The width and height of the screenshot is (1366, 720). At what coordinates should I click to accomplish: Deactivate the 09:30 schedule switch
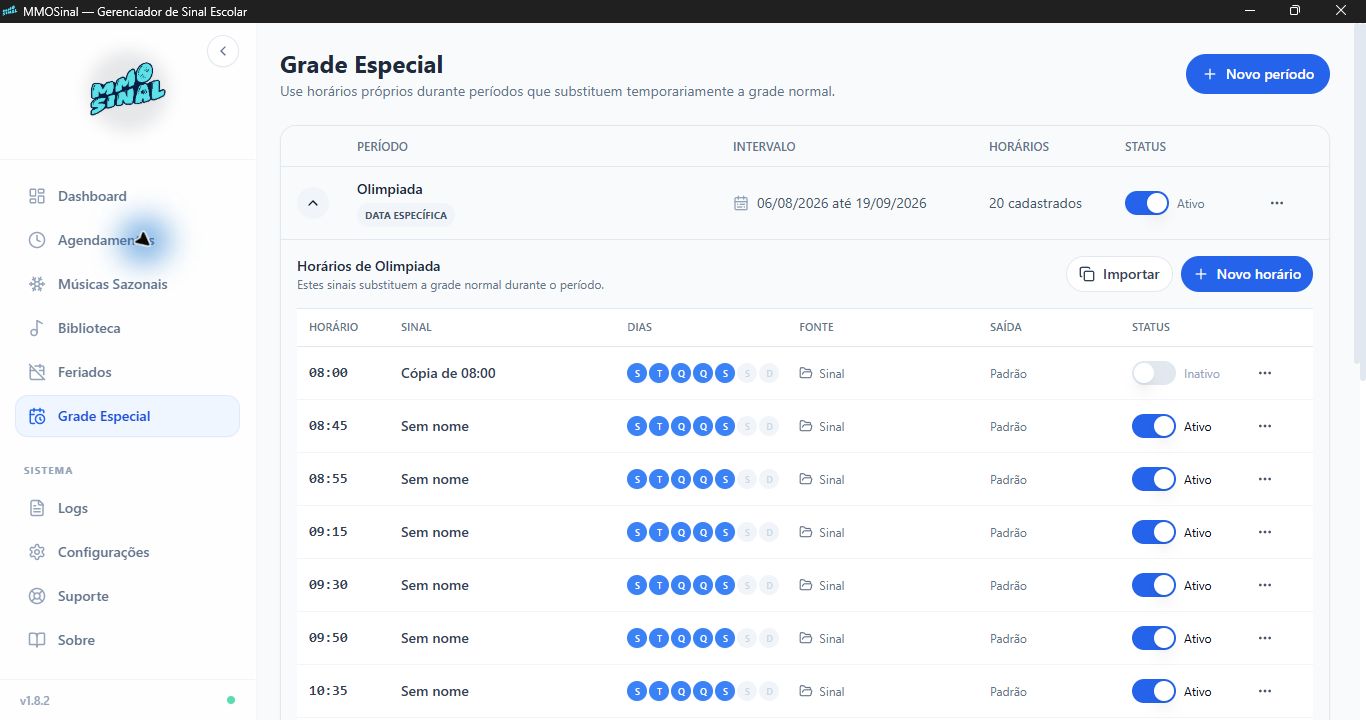(1154, 585)
